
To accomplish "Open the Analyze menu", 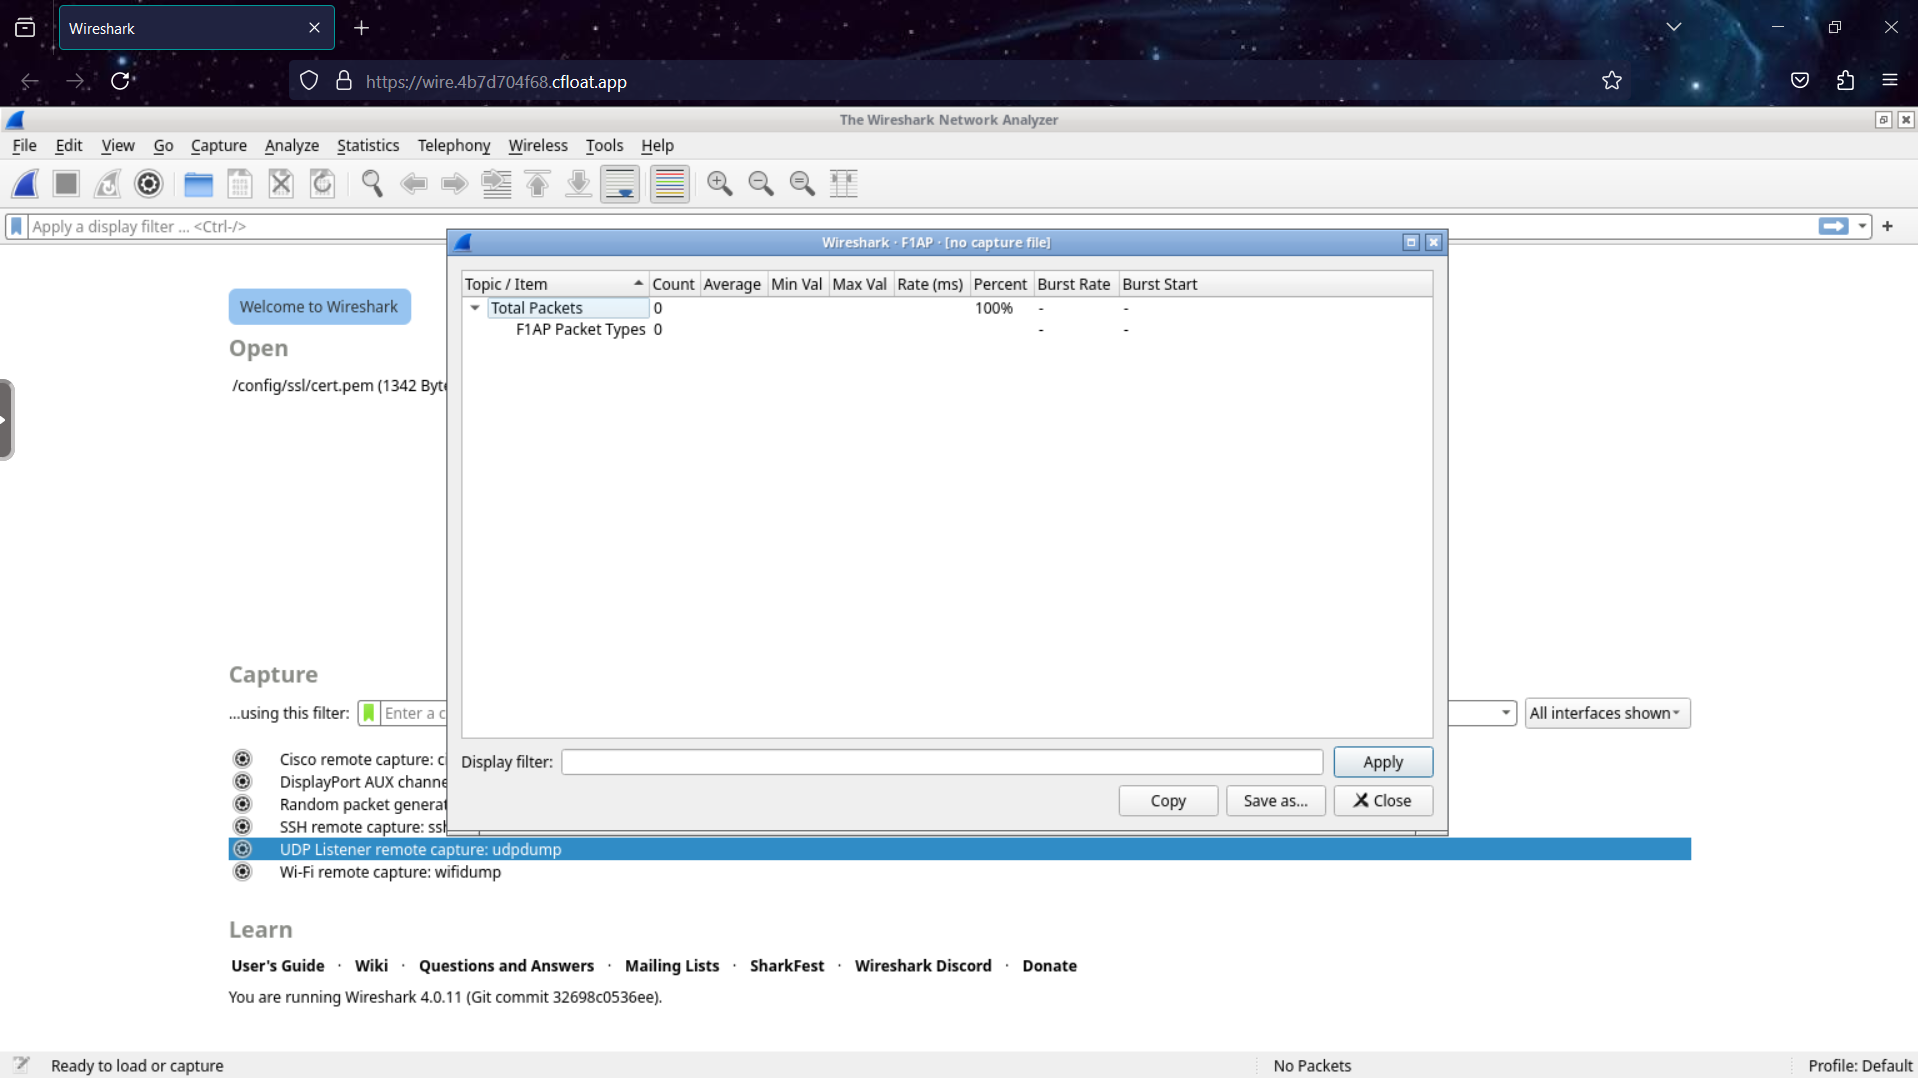I will click(x=291, y=145).
